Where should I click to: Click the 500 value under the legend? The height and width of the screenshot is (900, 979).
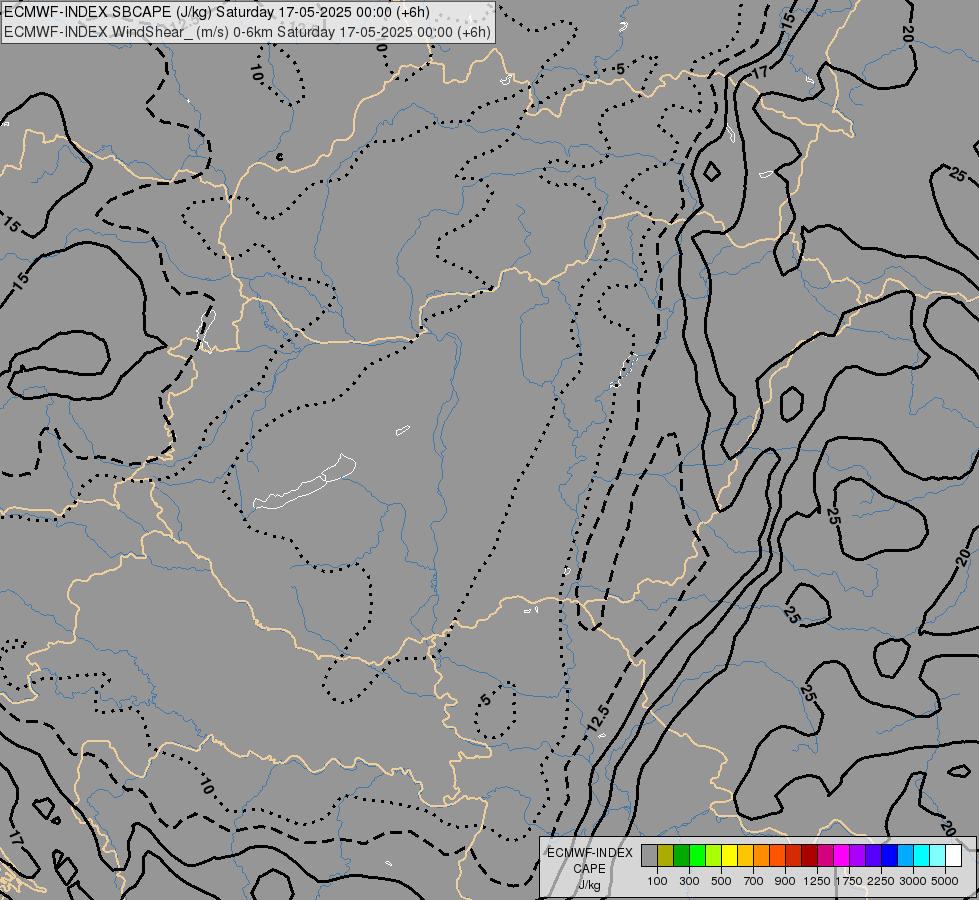721,881
